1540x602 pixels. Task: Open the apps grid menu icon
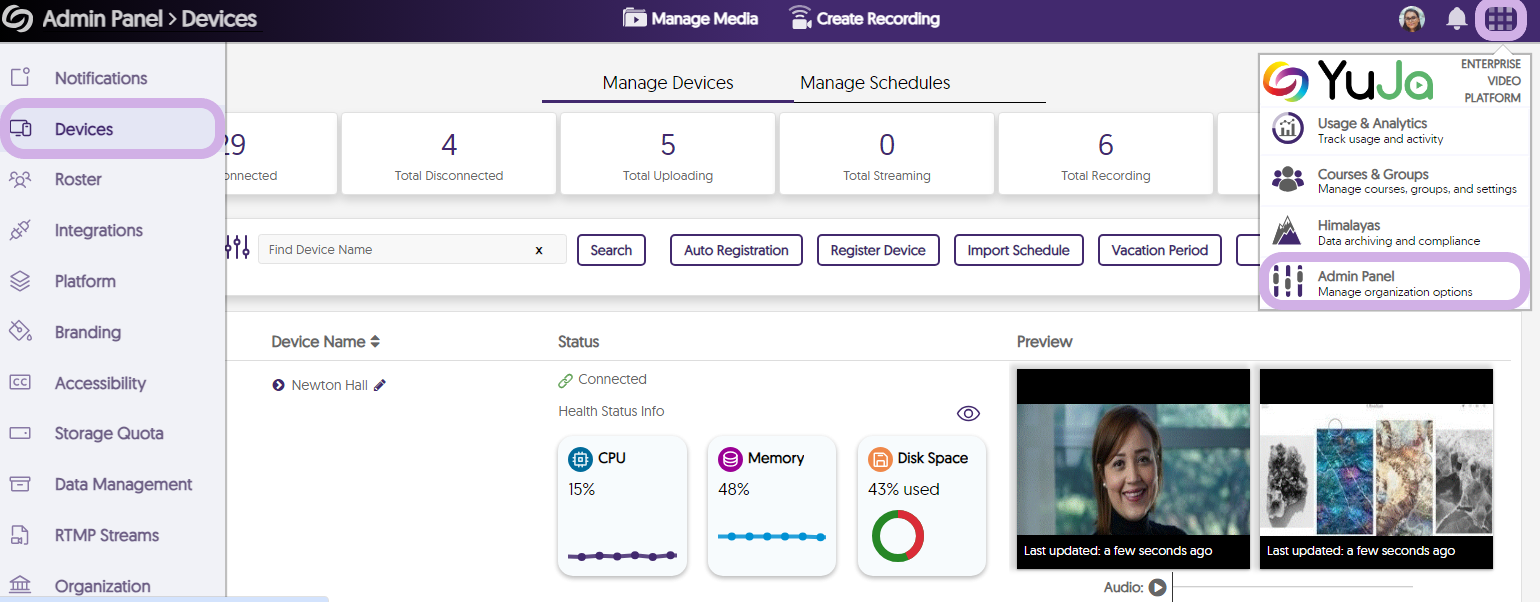(1500, 19)
